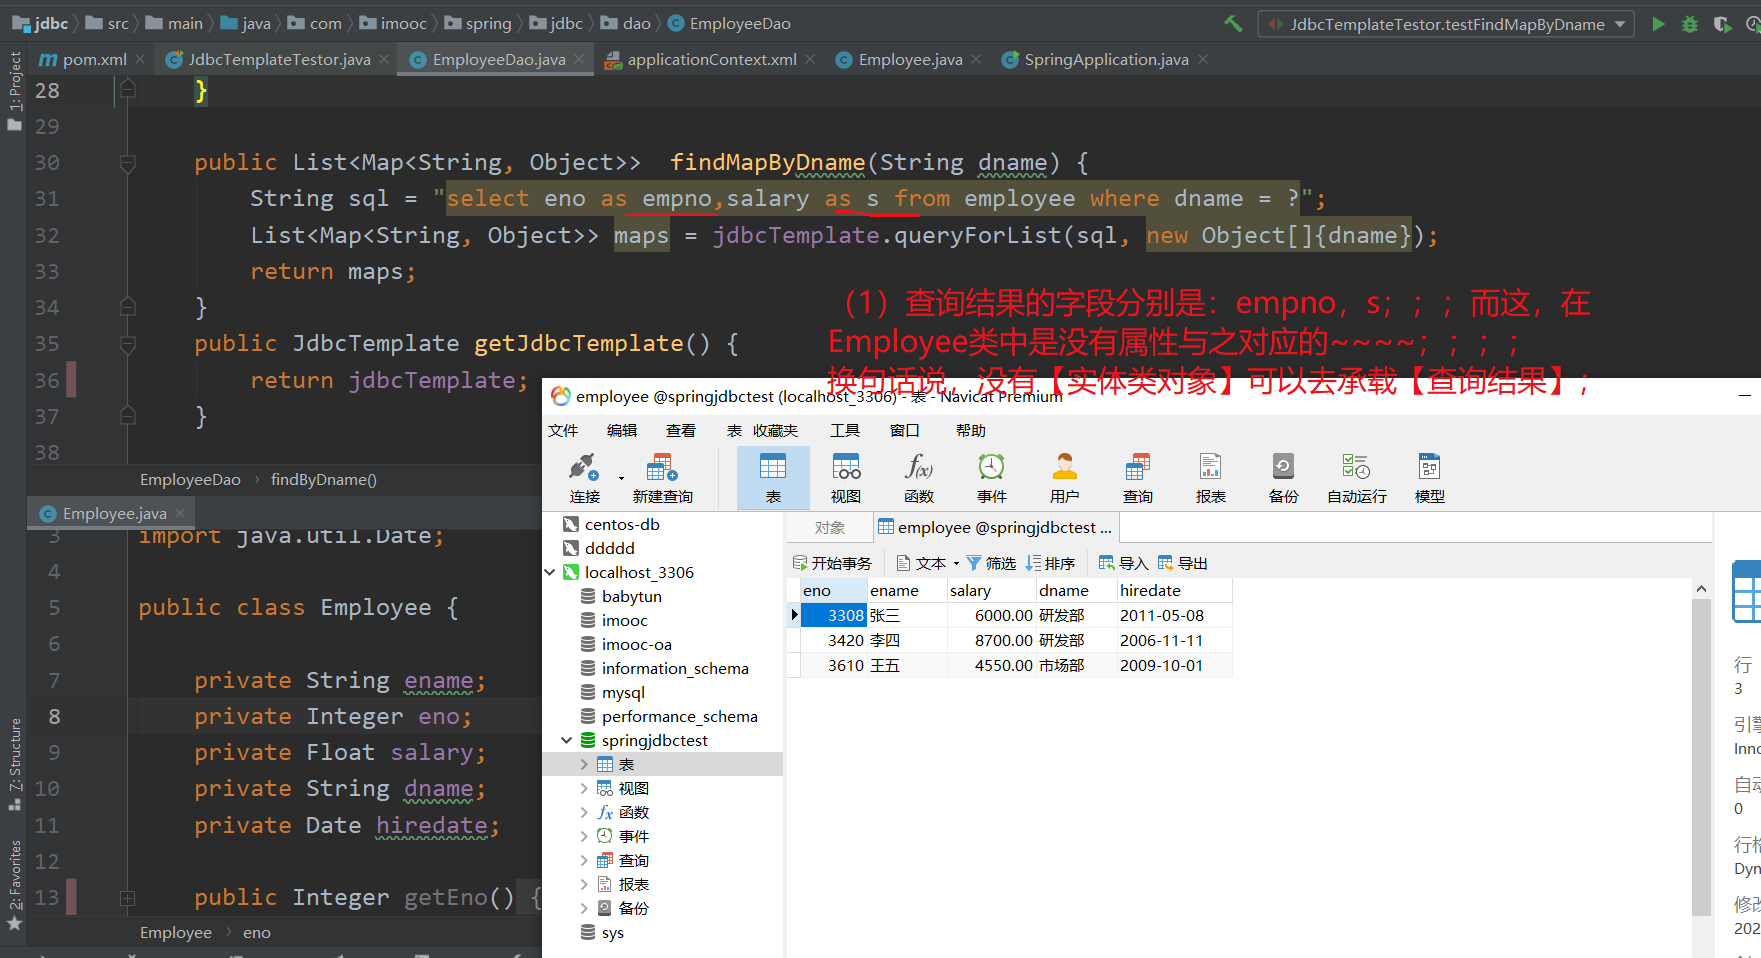The width and height of the screenshot is (1761, 958).
Task: Click the Run green play icon
Action: pos(1658,24)
